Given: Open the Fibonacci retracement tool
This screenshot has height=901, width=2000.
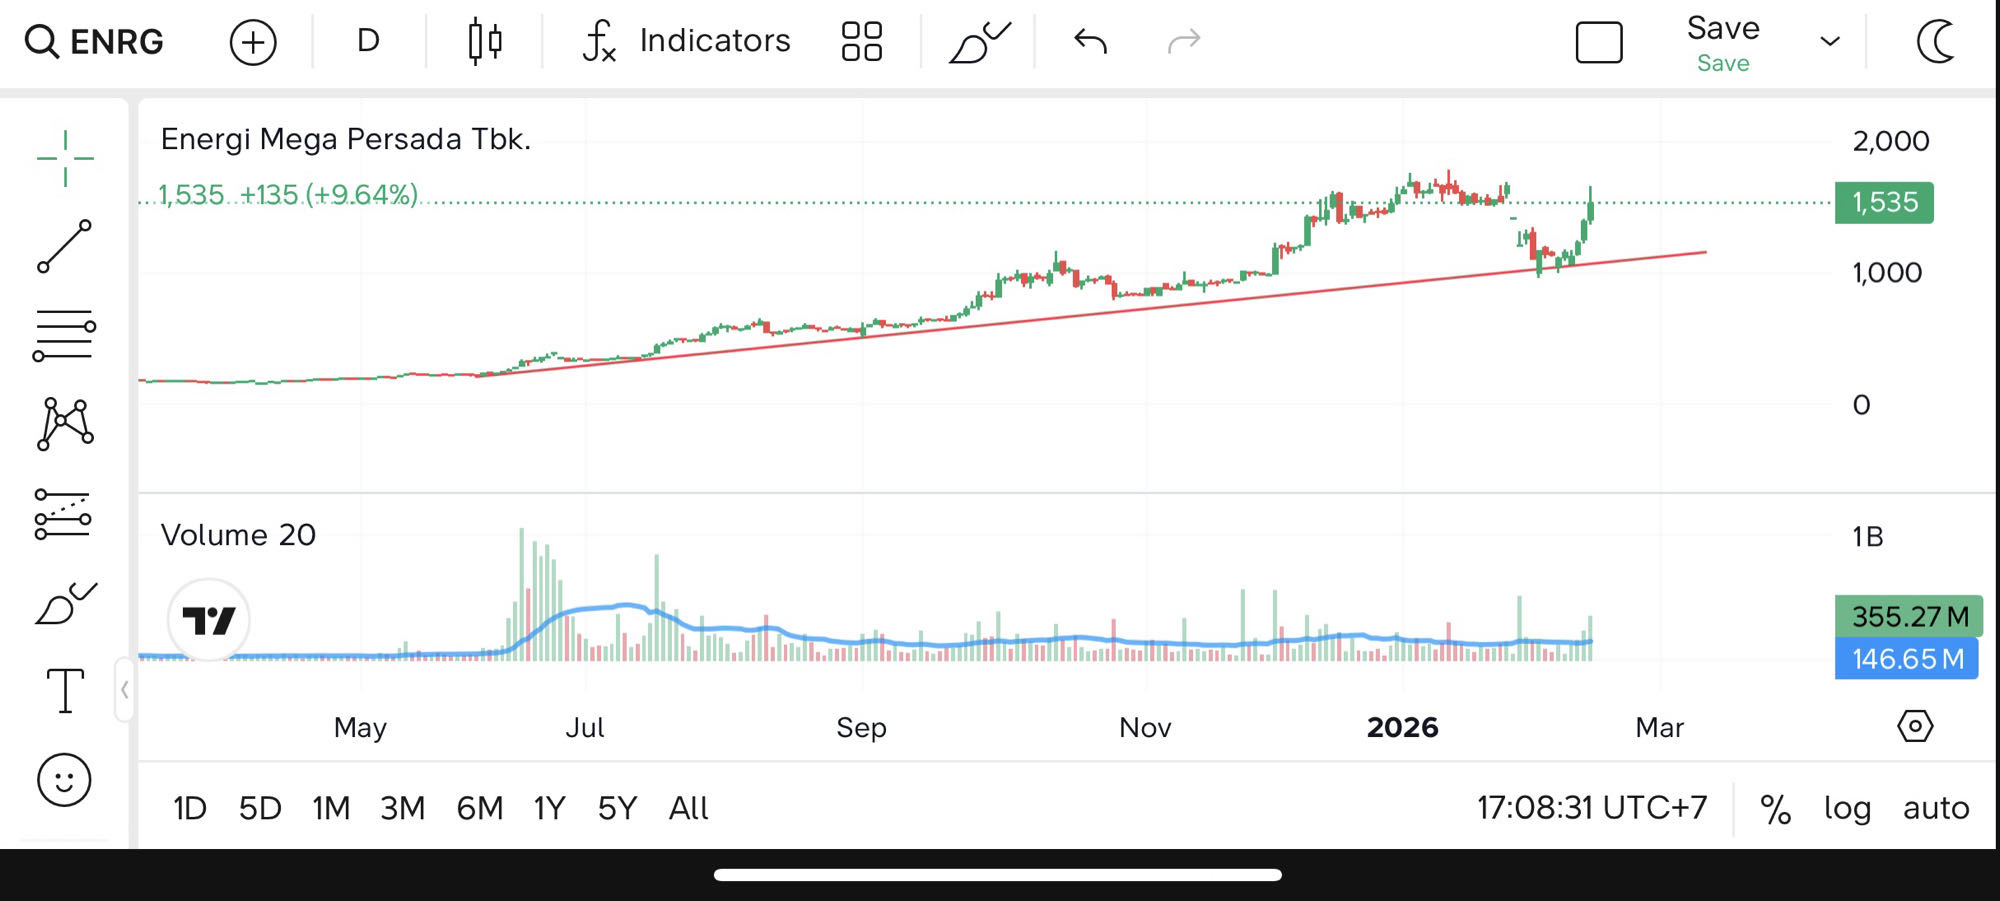Looking at the screenshot, I should point(65,335).
